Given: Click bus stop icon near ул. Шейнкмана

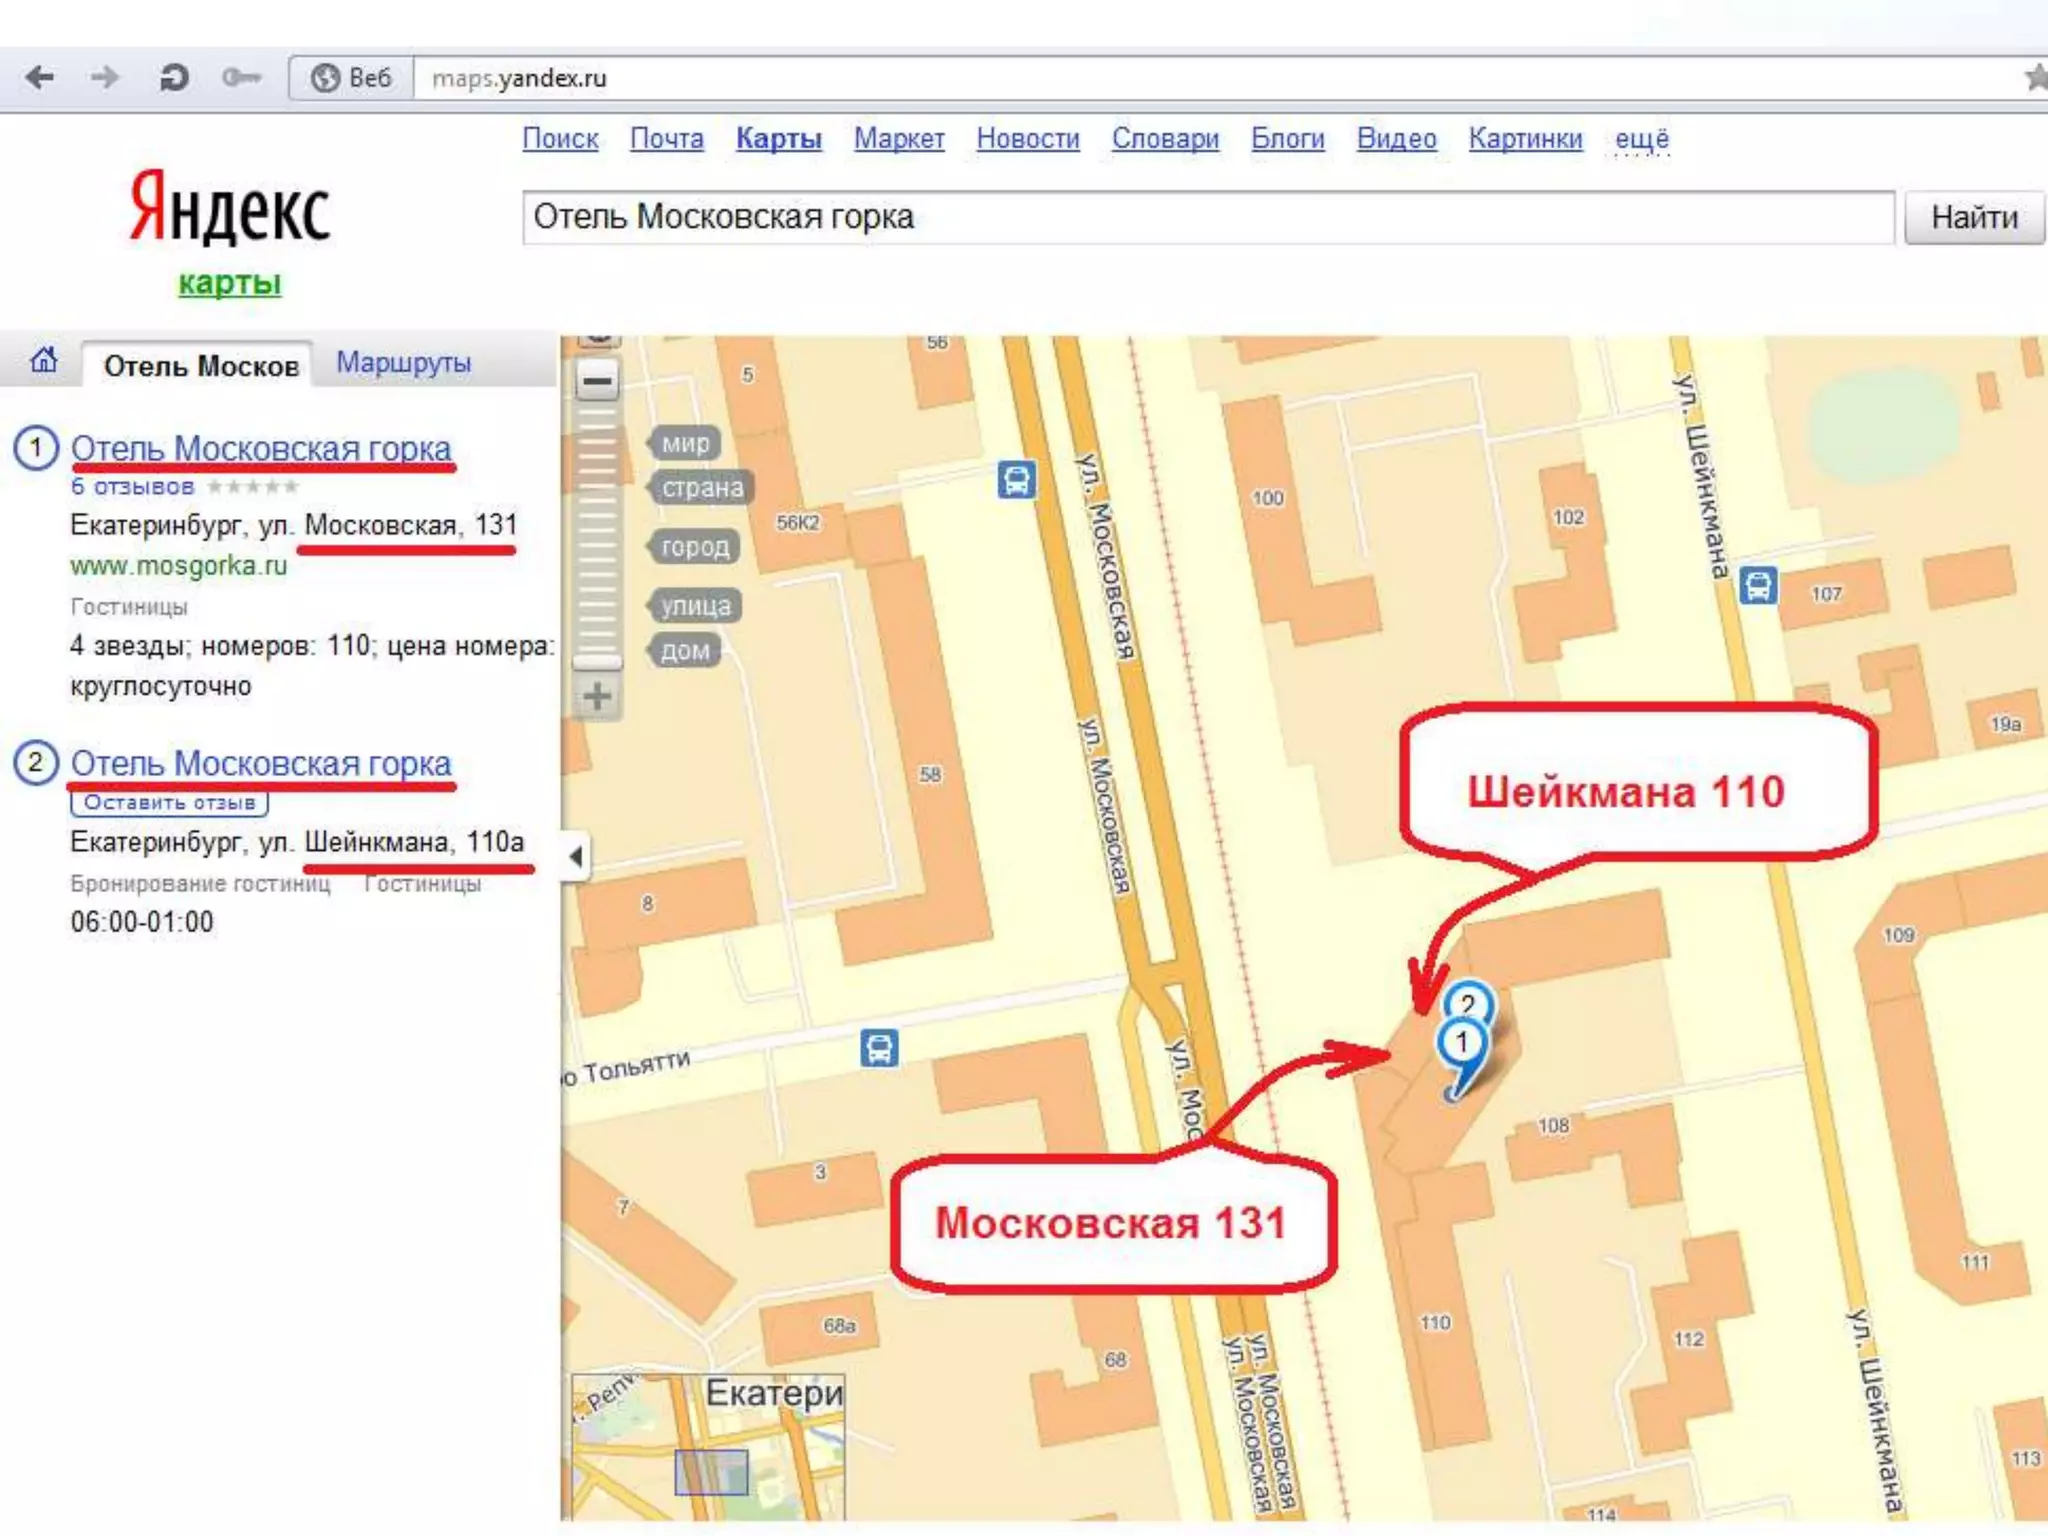Looking at the screenshot, I should (1758, 585).
